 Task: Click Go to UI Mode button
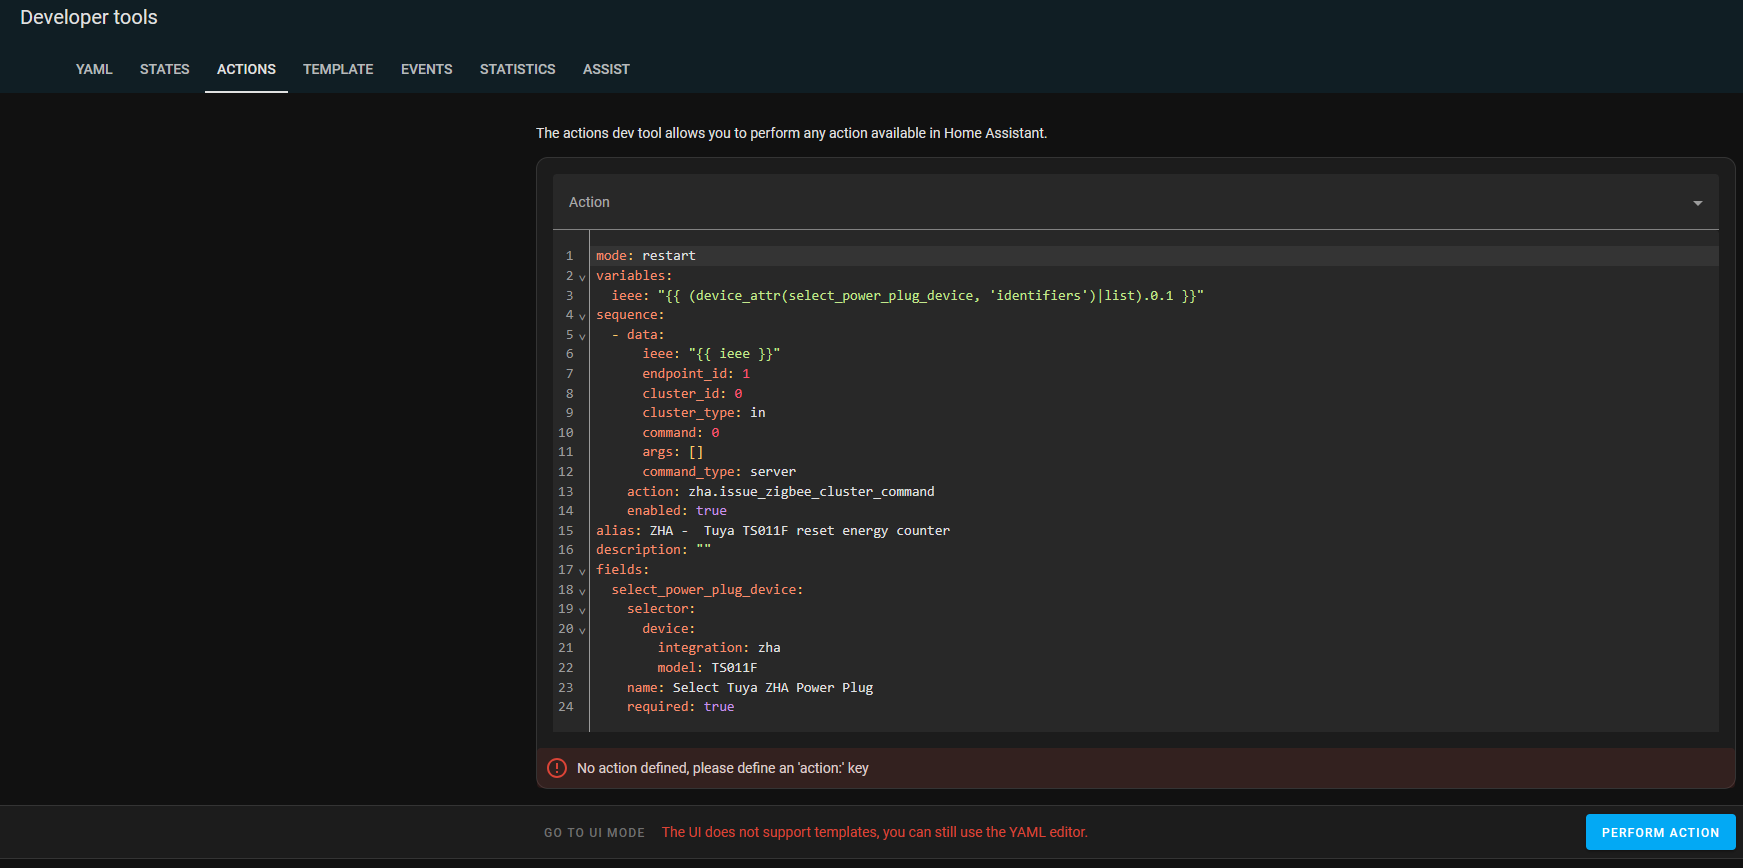coord(594,833)
